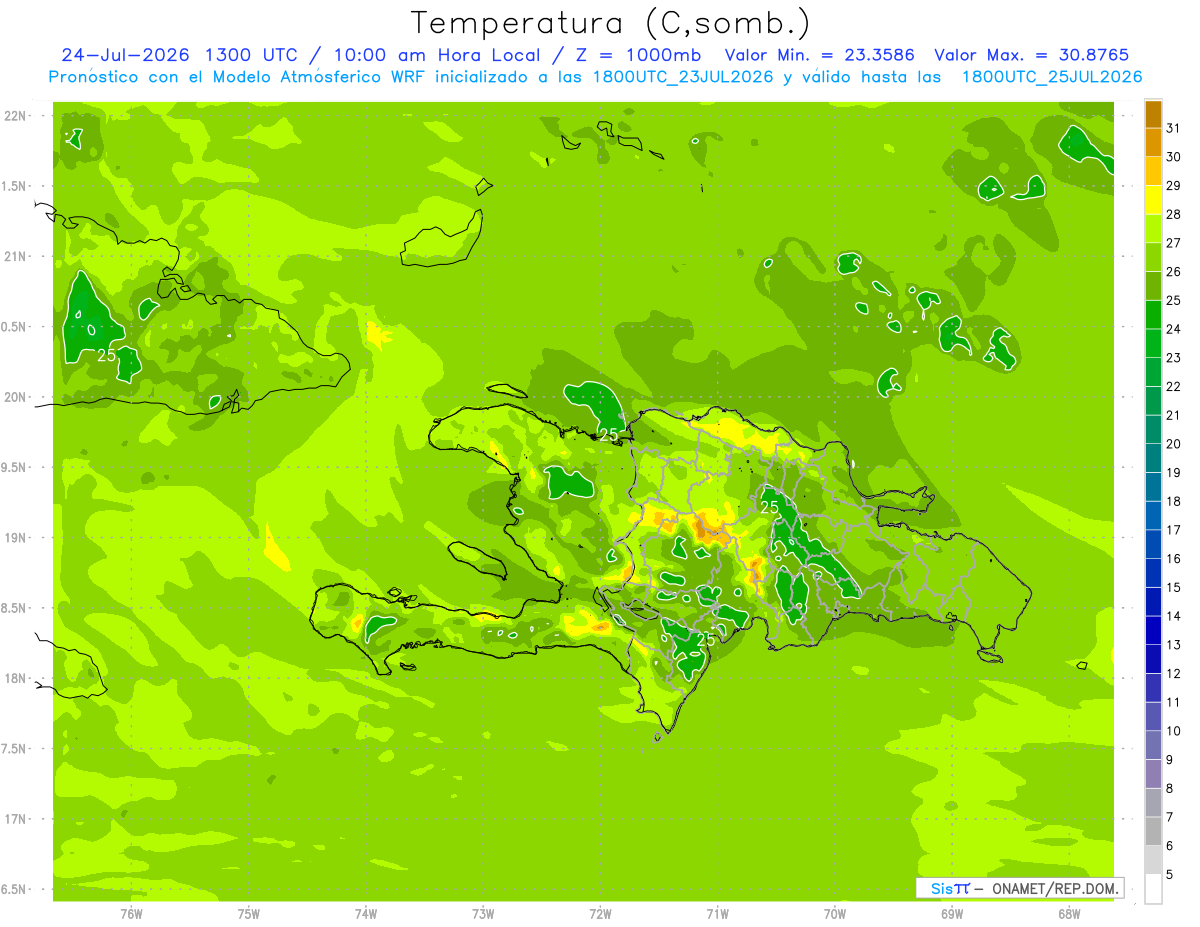Click legend value "25" on the color scale
The image size is (1200, 927).
pyautogui.click(x=1173, y=300)
